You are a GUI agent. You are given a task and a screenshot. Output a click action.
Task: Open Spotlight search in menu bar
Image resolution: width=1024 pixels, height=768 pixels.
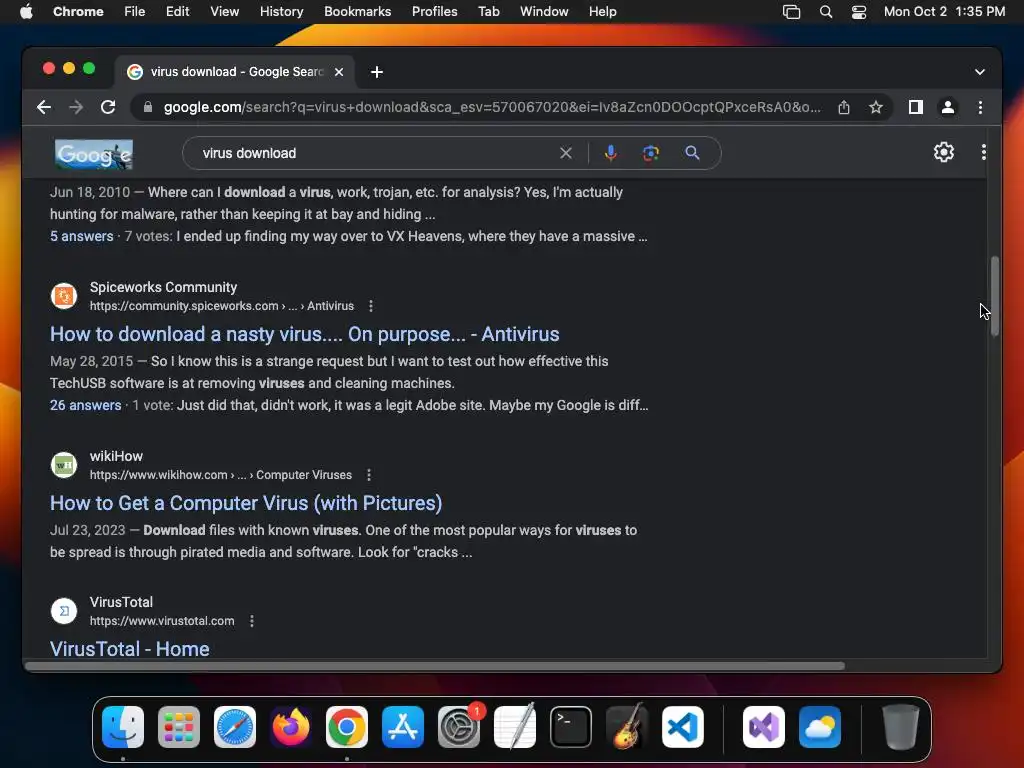[825, 12]
